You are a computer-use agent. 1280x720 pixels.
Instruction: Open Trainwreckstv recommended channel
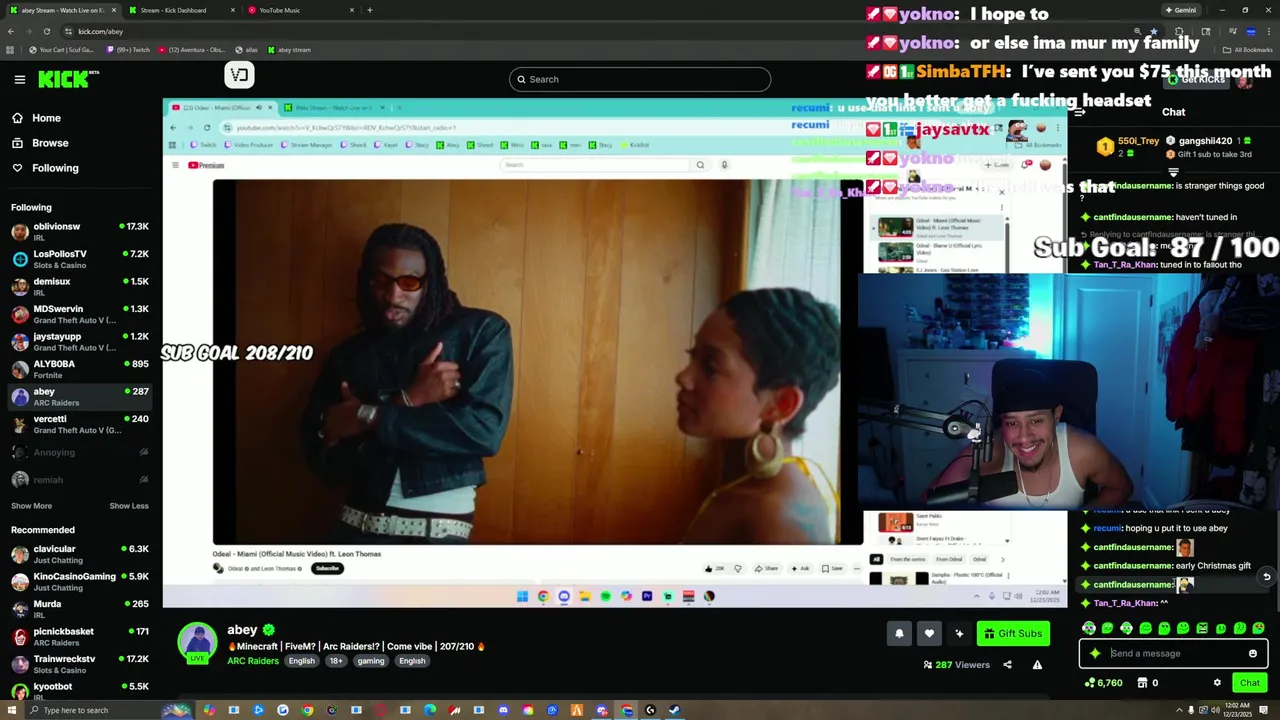(x=80, y=664)
